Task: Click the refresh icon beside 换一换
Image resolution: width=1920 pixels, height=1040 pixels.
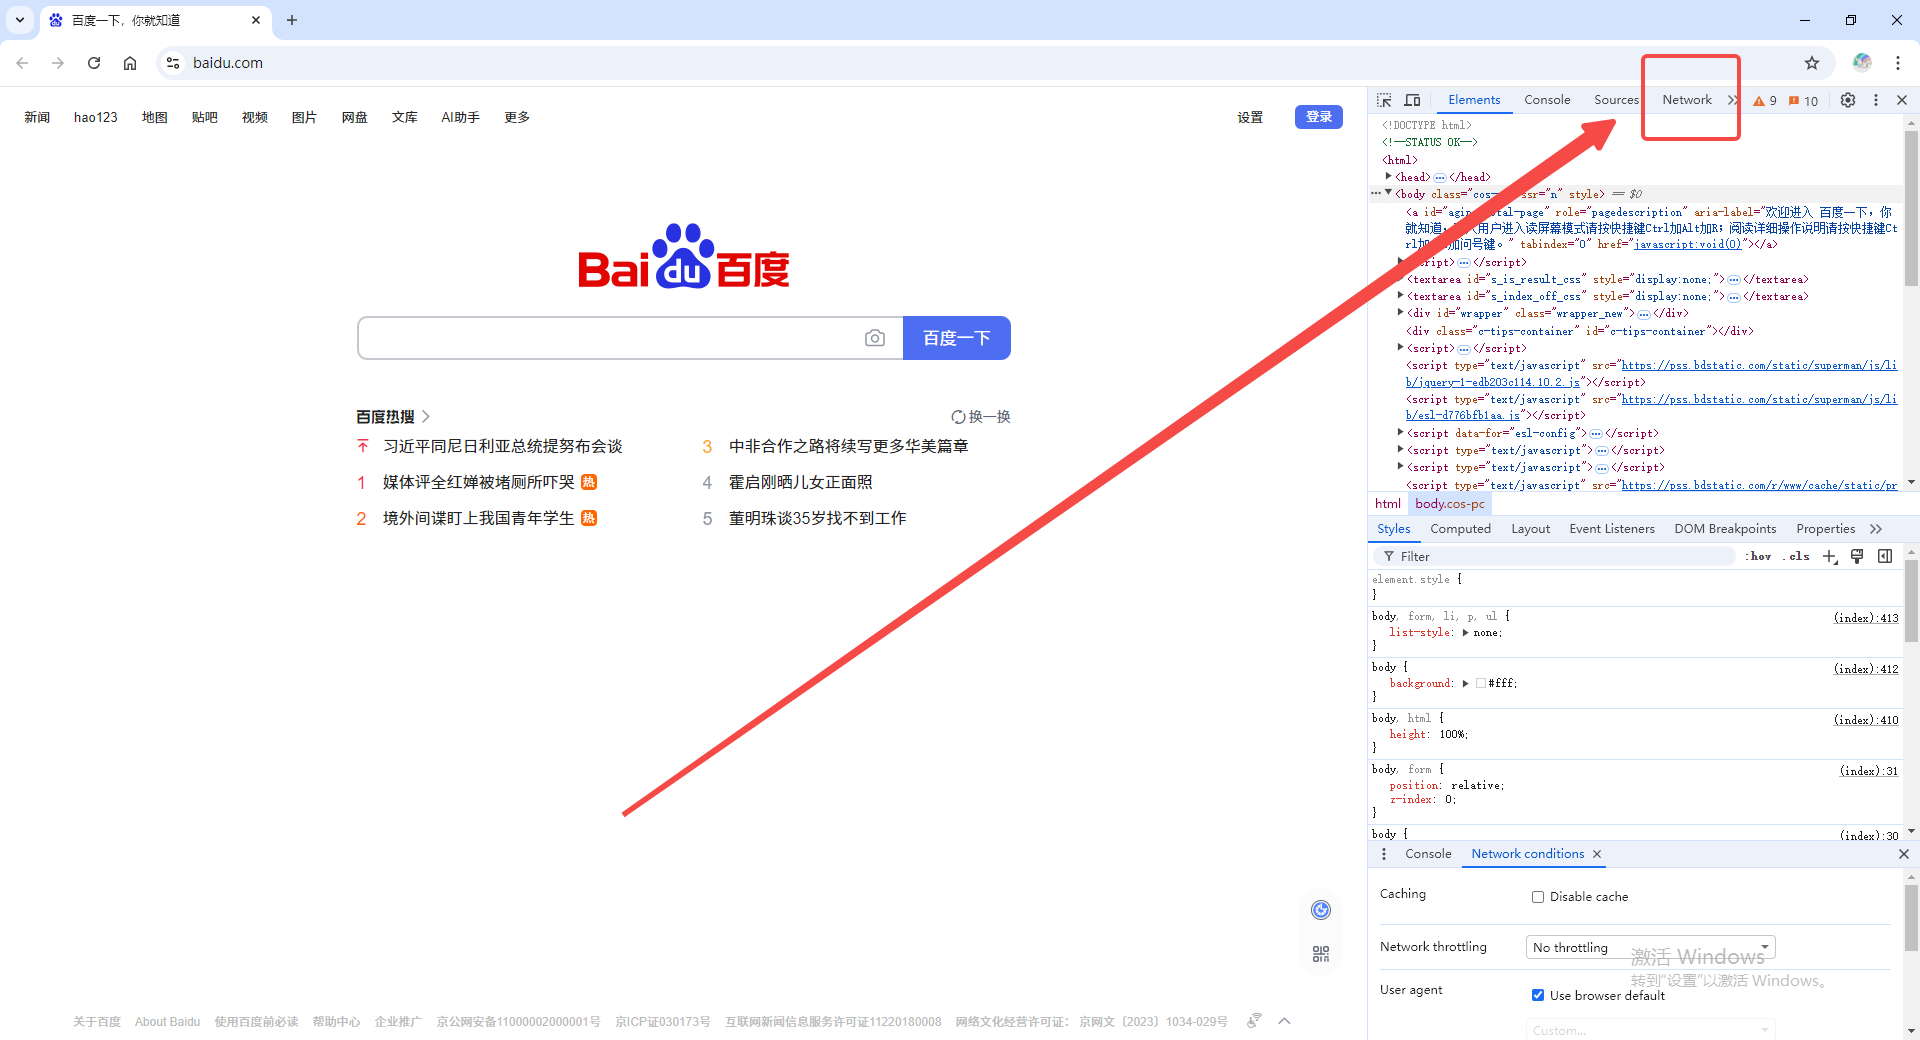Action: (x=958, y=417)
